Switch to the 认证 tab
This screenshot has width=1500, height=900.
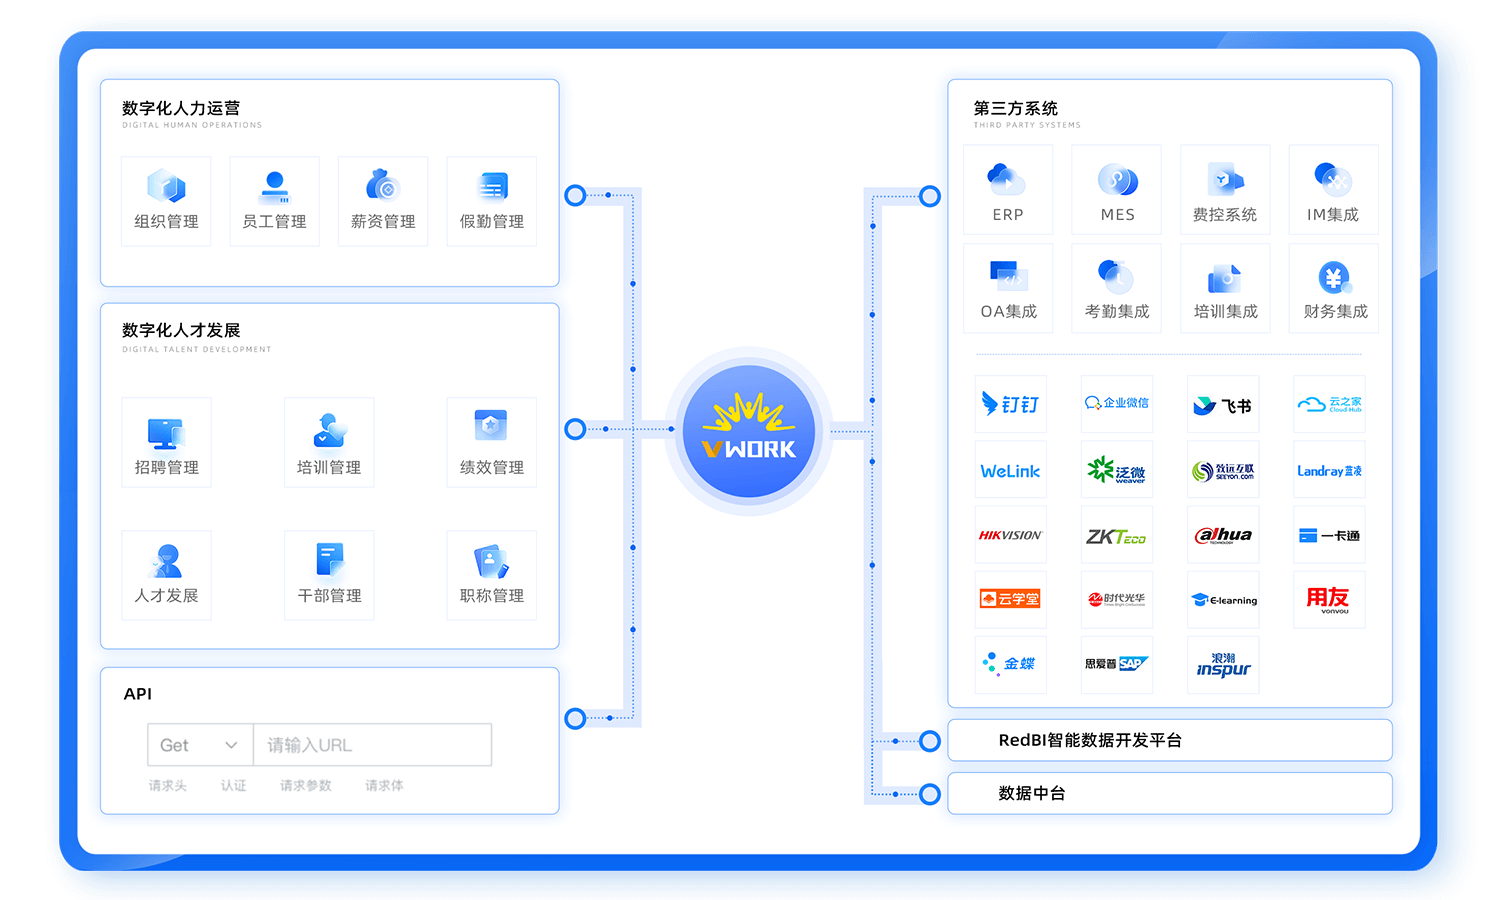233,786
